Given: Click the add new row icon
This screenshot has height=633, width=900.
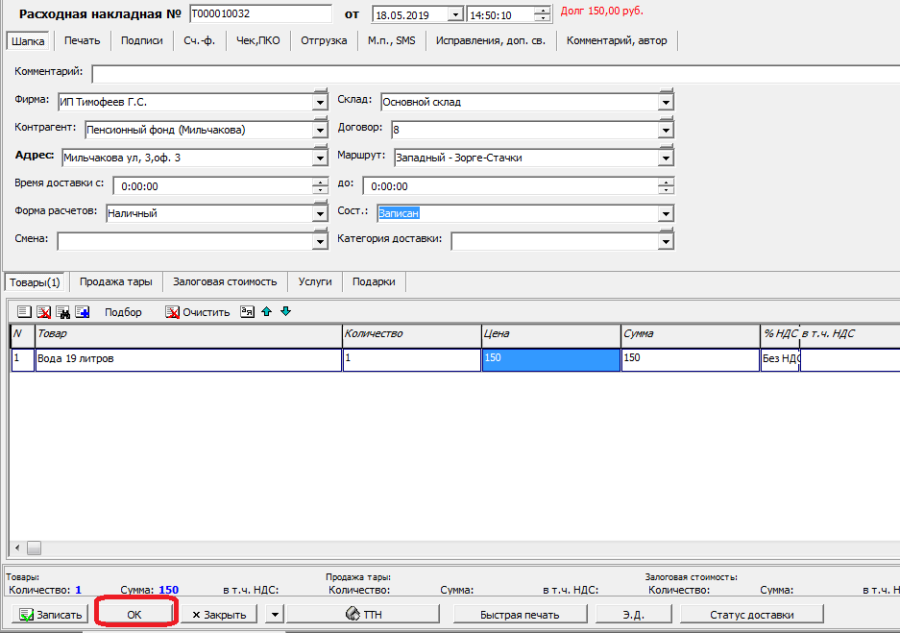Looking at the screenshot, I should click(x=24, y=312).
